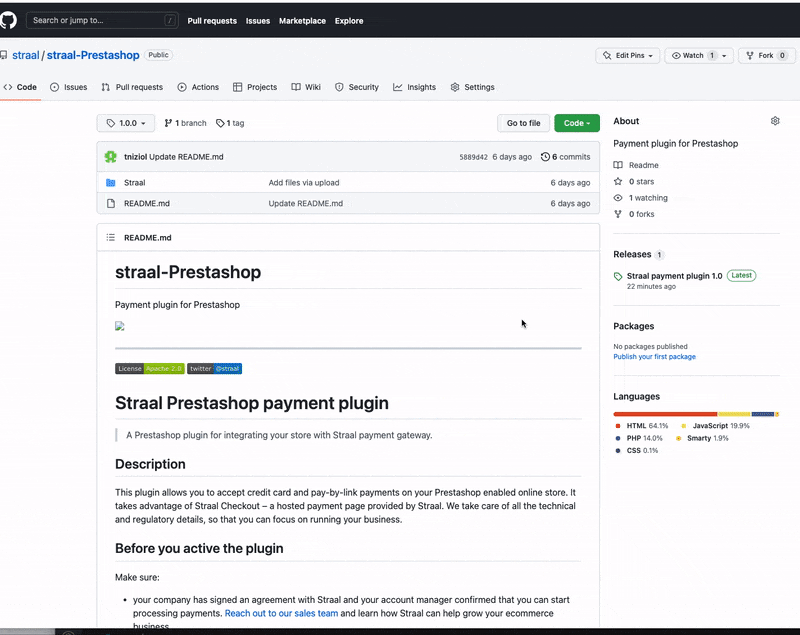The width and height of the screenshot is (800, 635).
Task: Open tniziol author link
Action: (x=136, y=157)
